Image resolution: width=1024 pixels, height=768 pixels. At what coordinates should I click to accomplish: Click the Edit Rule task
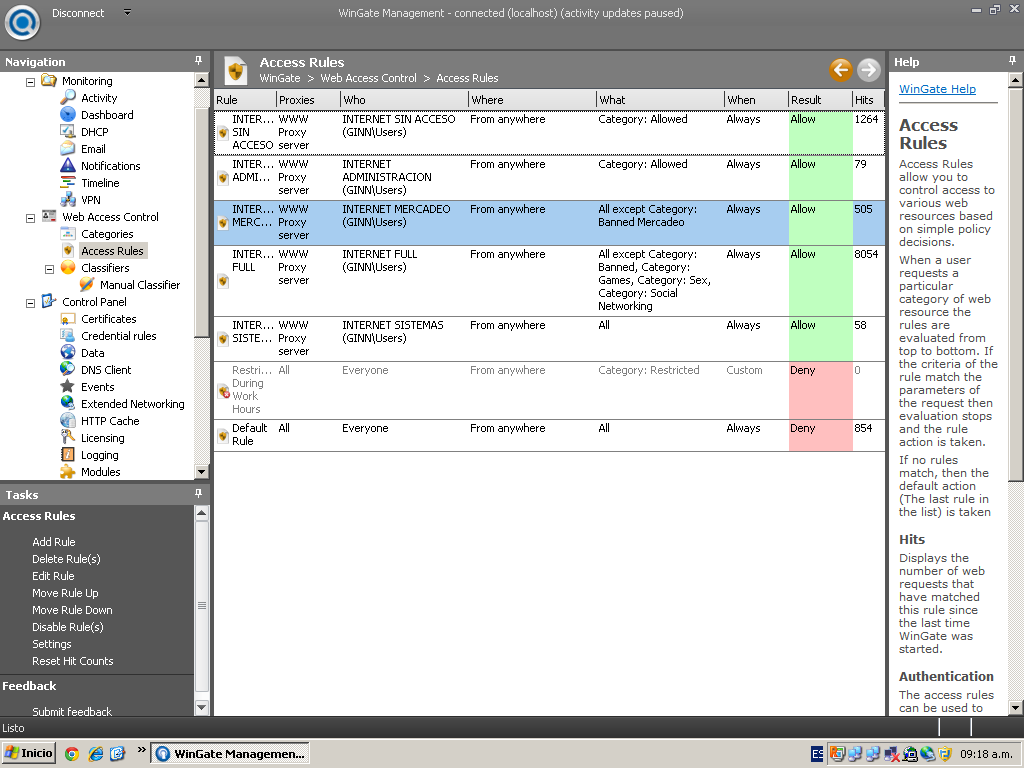click(x=53, y=576)
